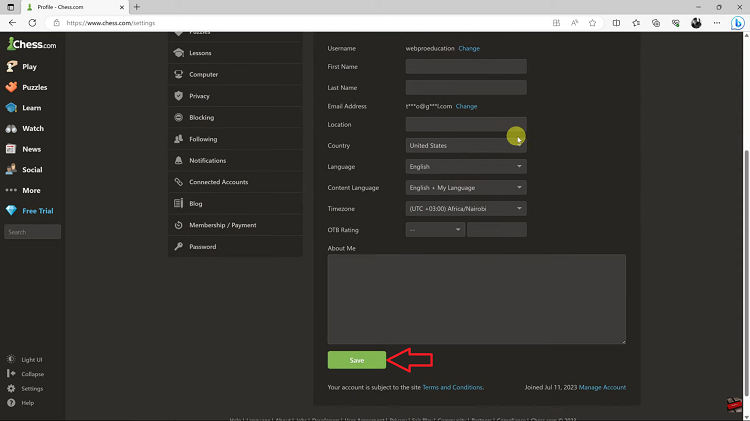Open the Browser essentials heart icon
The image size is (750, 421).
pos(675,23)
